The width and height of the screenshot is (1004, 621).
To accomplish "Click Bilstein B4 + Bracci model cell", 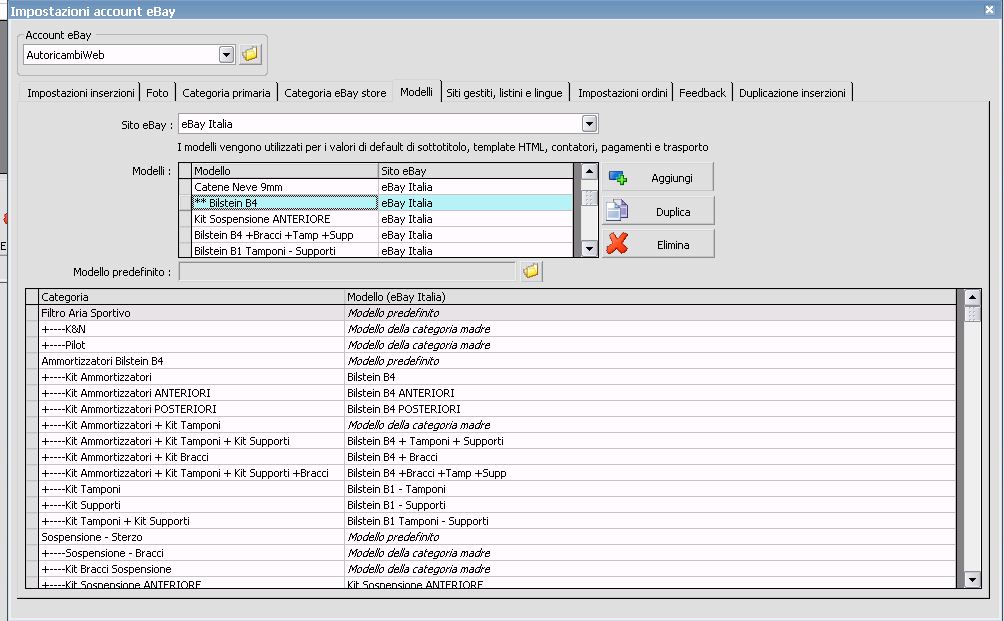I will pyautogui.click(x=649, y=457).
